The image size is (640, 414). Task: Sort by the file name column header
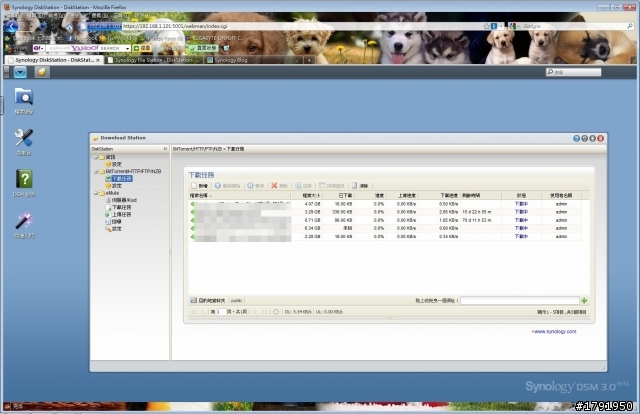[239, 196]
